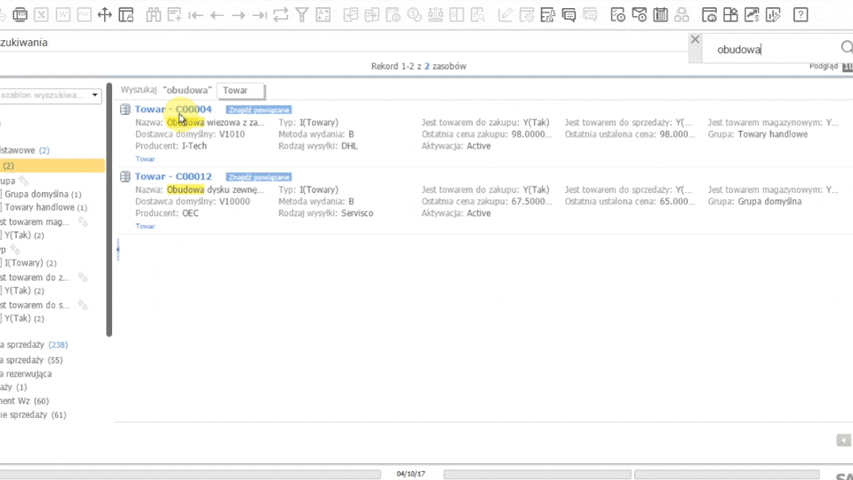Click the Sort A-Z toolbar icon
Screen dimensions: 853x480
[x=323, y=15]
